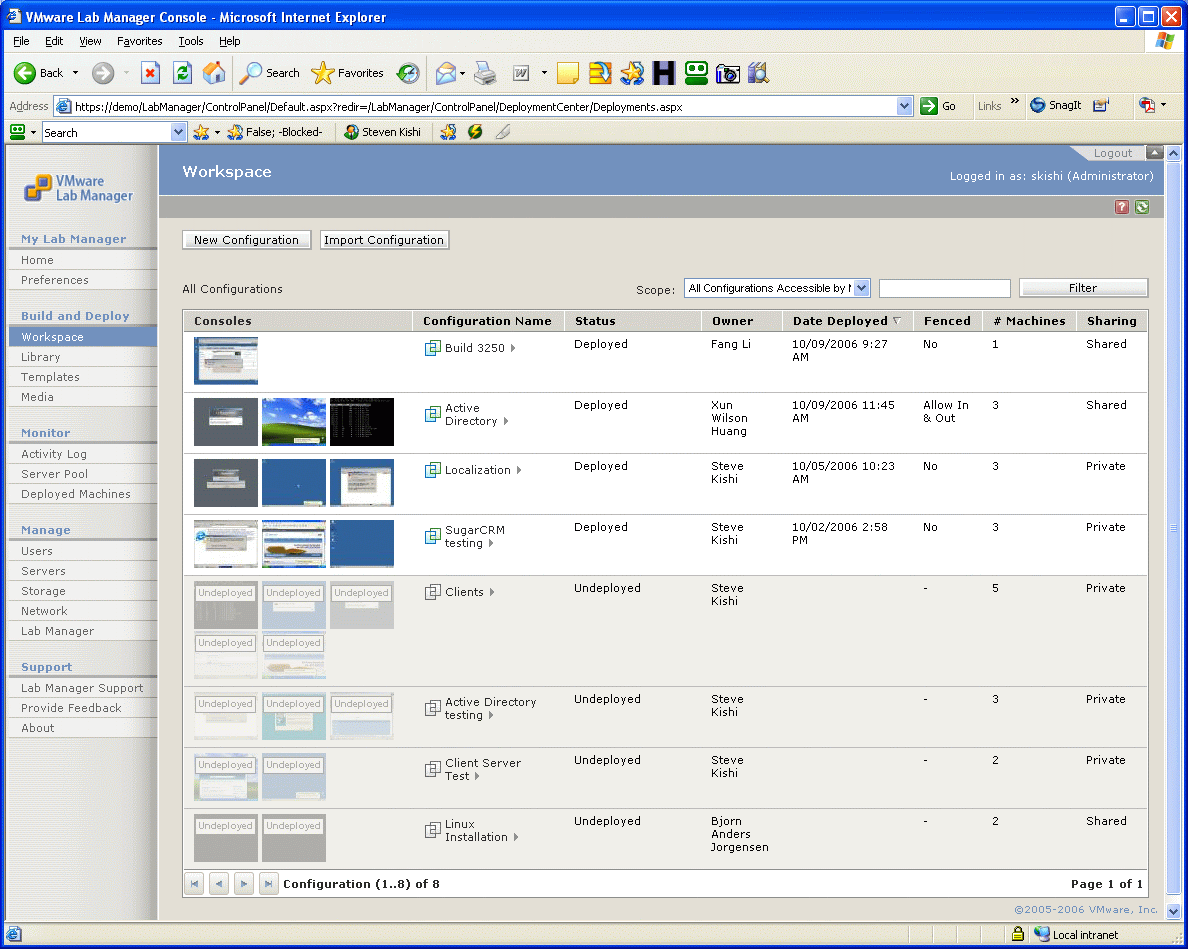Viewport: 1189px width, 950px height.
Task: Open the Favorites menu in the menu bar
Action: click(140, 41)
